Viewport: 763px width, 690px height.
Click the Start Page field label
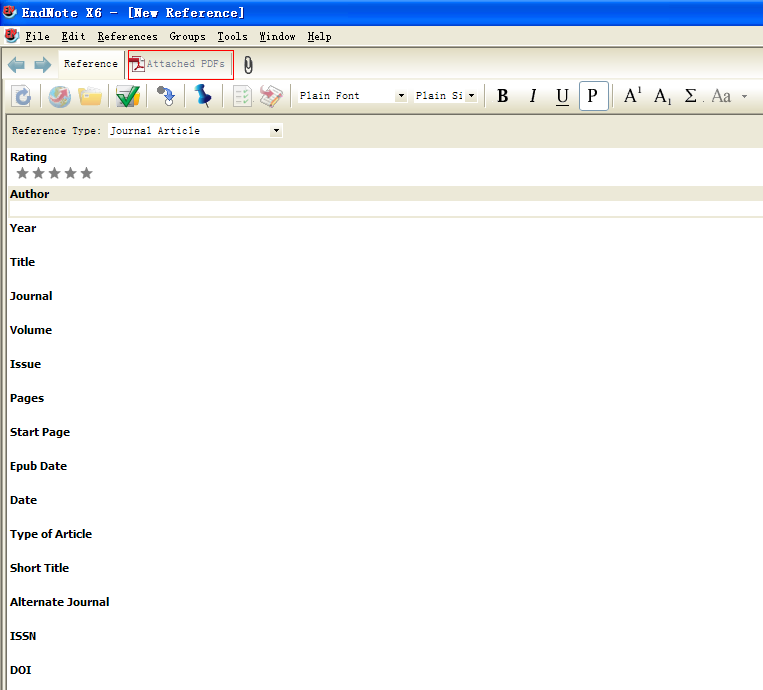40,432
